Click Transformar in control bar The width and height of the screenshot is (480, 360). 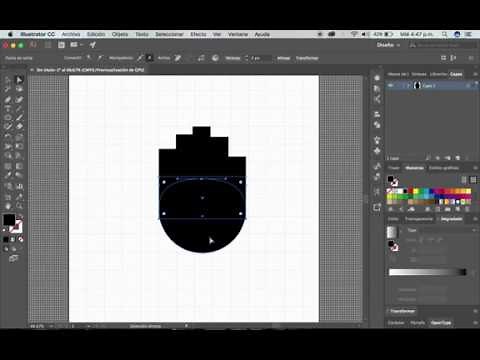[x=307, y=58]
